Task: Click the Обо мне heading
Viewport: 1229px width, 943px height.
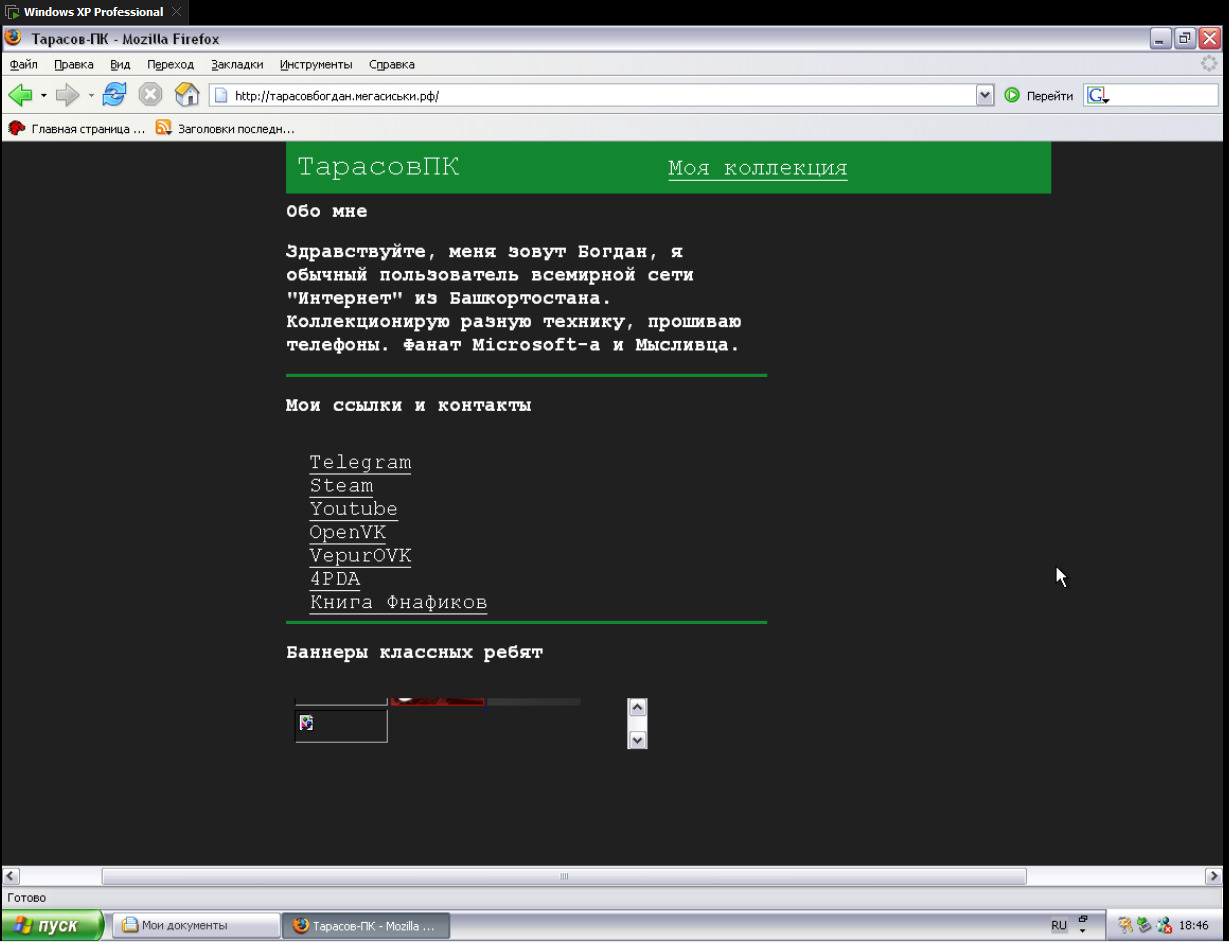Action: [327, 212]
